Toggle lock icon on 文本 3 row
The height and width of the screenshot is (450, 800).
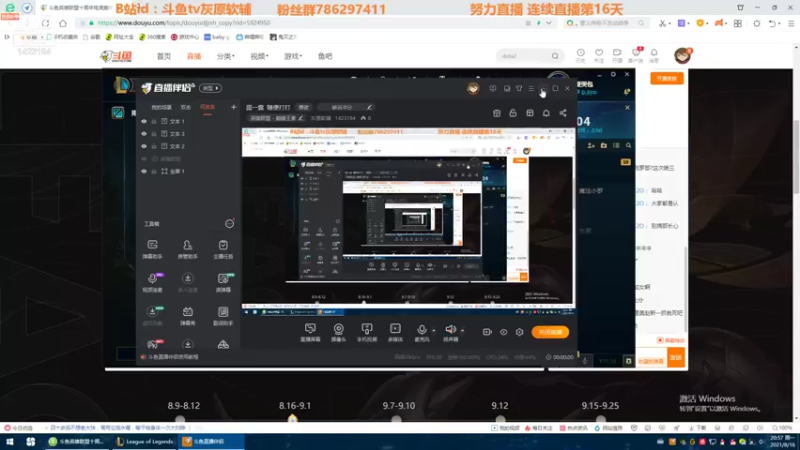(154, 134)
